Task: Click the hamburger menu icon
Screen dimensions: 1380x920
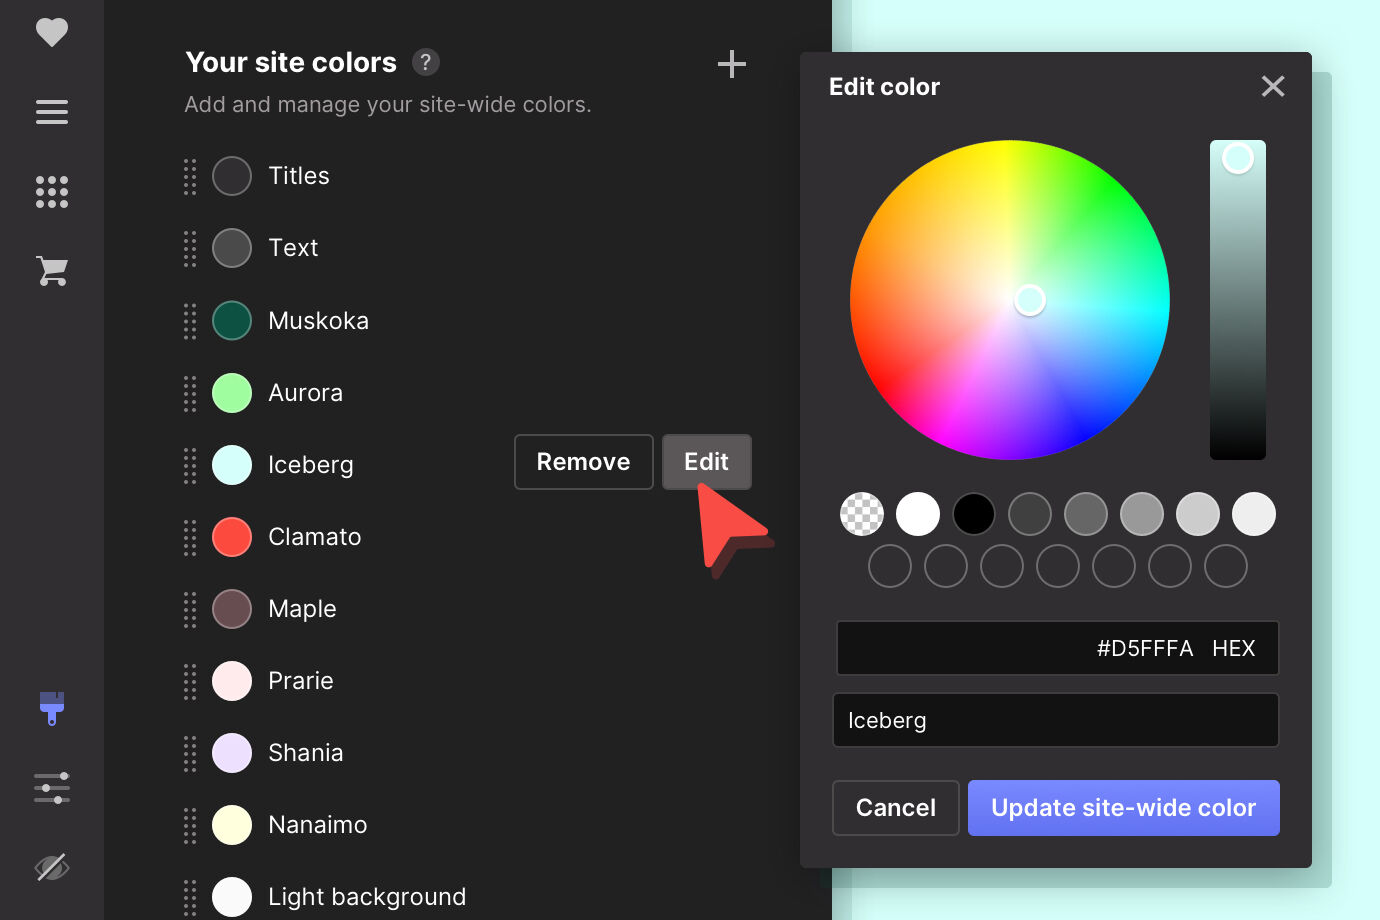Action: click(51, 112)
